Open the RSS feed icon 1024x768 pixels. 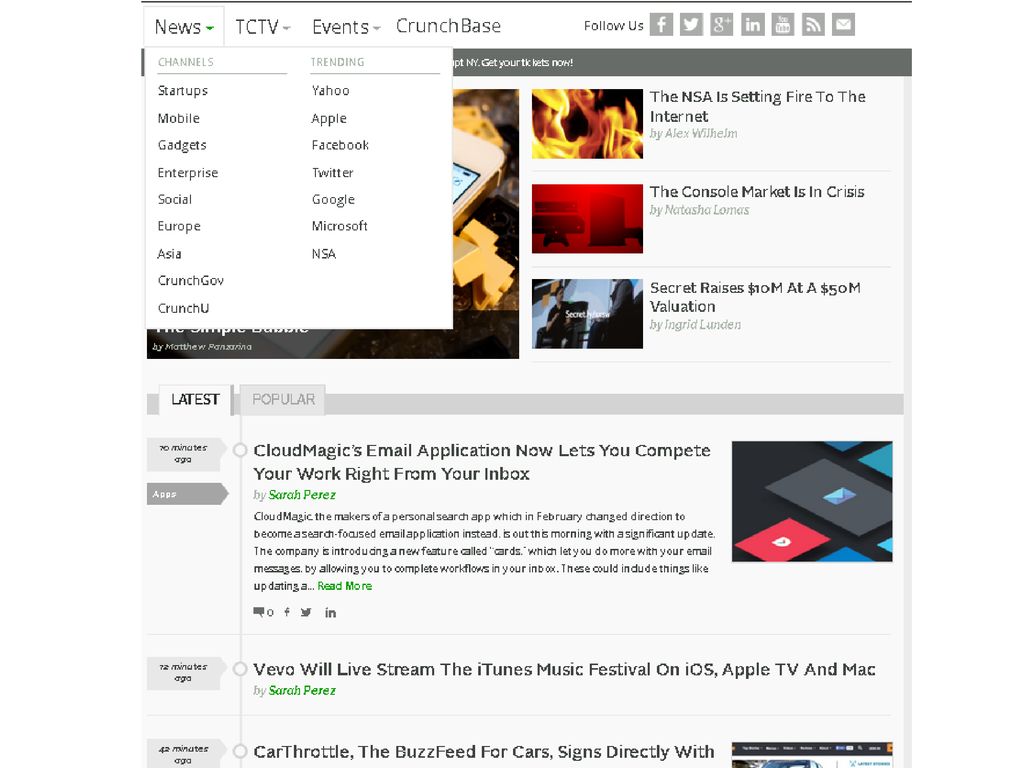click(x=813, y=25)
